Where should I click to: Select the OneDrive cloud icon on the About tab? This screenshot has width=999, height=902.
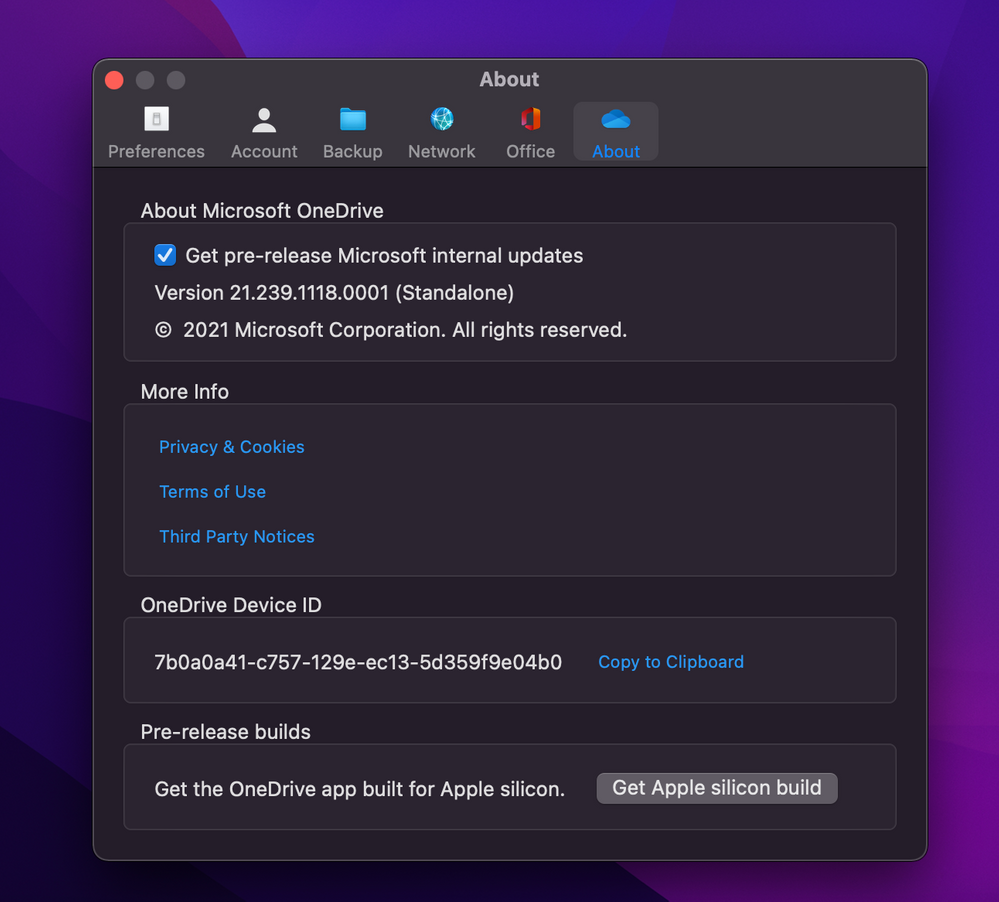tap(615, 119)
